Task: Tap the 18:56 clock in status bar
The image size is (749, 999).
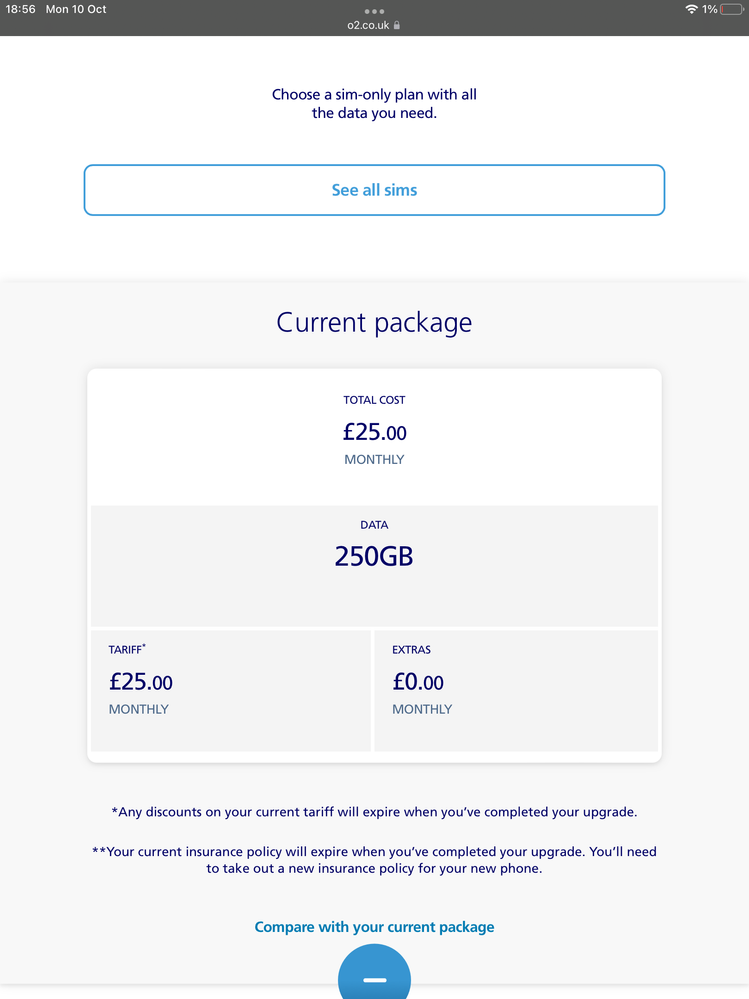Action: coord(20,9)
